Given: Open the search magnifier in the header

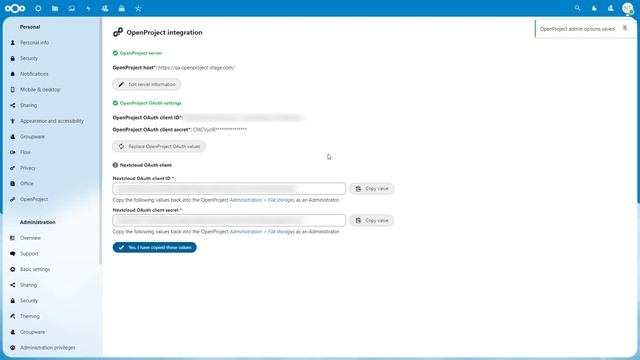Looking at the screenshot, I should point(577,8).
